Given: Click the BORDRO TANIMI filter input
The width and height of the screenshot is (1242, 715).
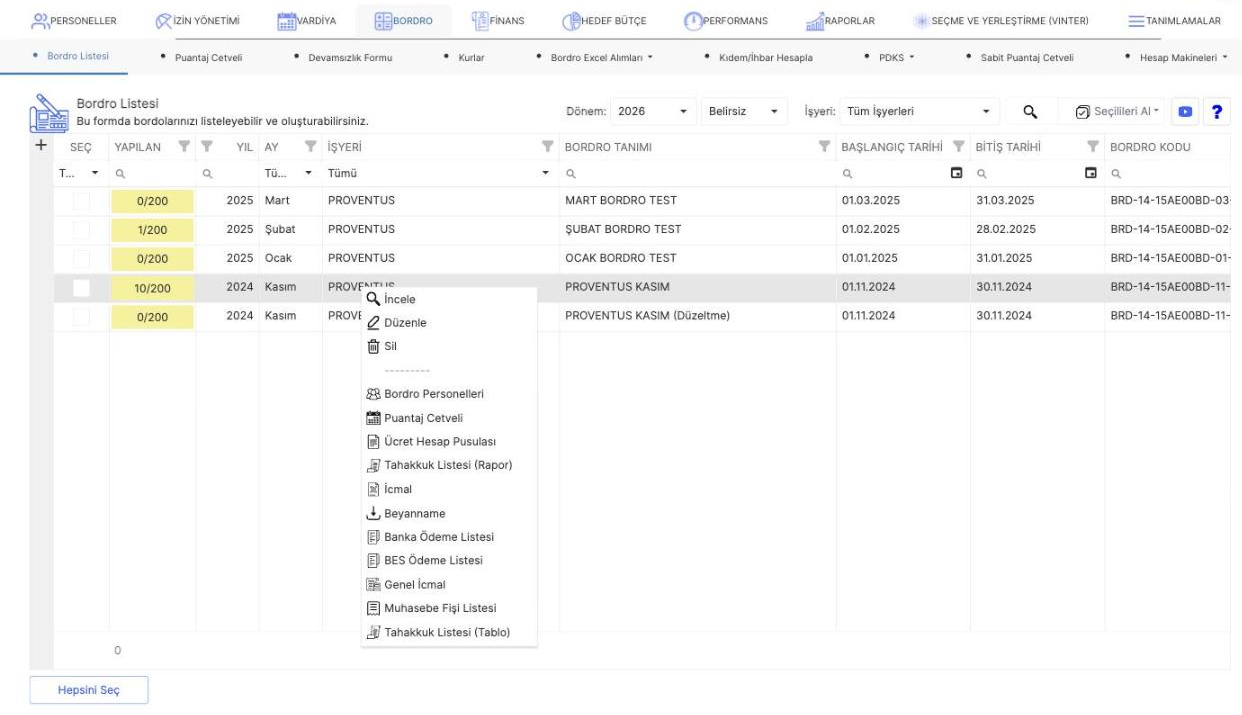Looking at the screenshot, I should (x=698, y=172).
